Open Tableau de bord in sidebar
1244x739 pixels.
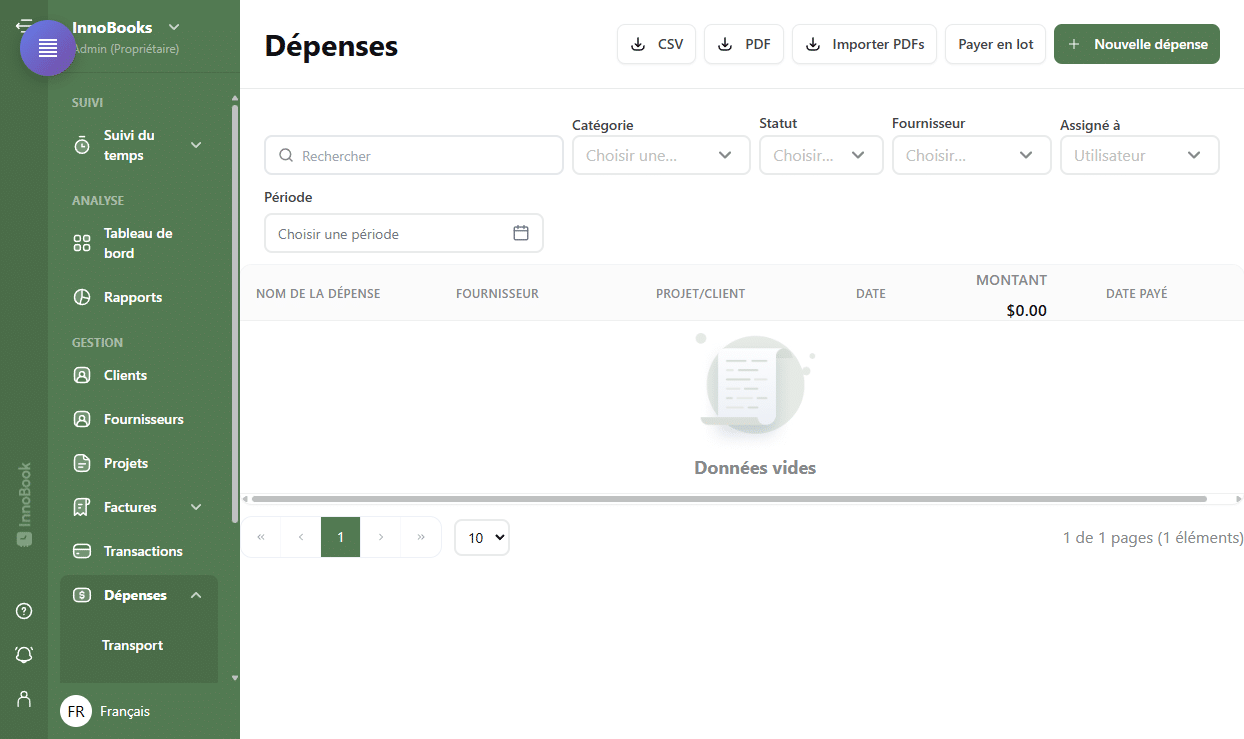(138, 243)
